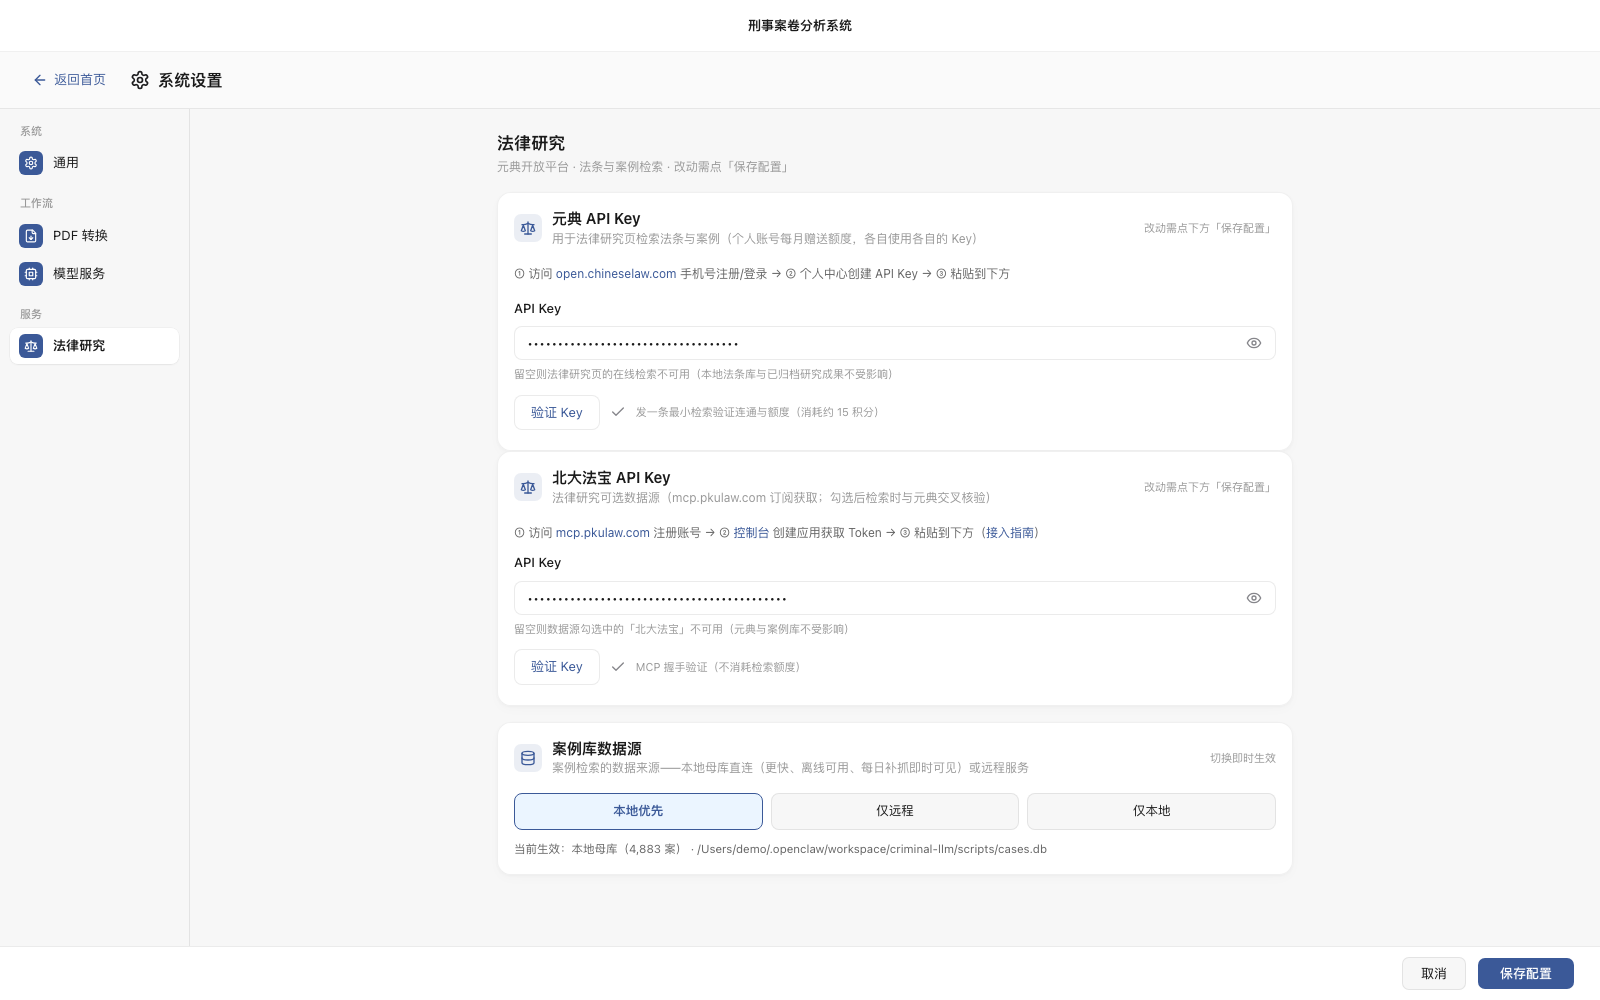Click the 模型服务 chip icon
1600x1000 pixels.
31,274
